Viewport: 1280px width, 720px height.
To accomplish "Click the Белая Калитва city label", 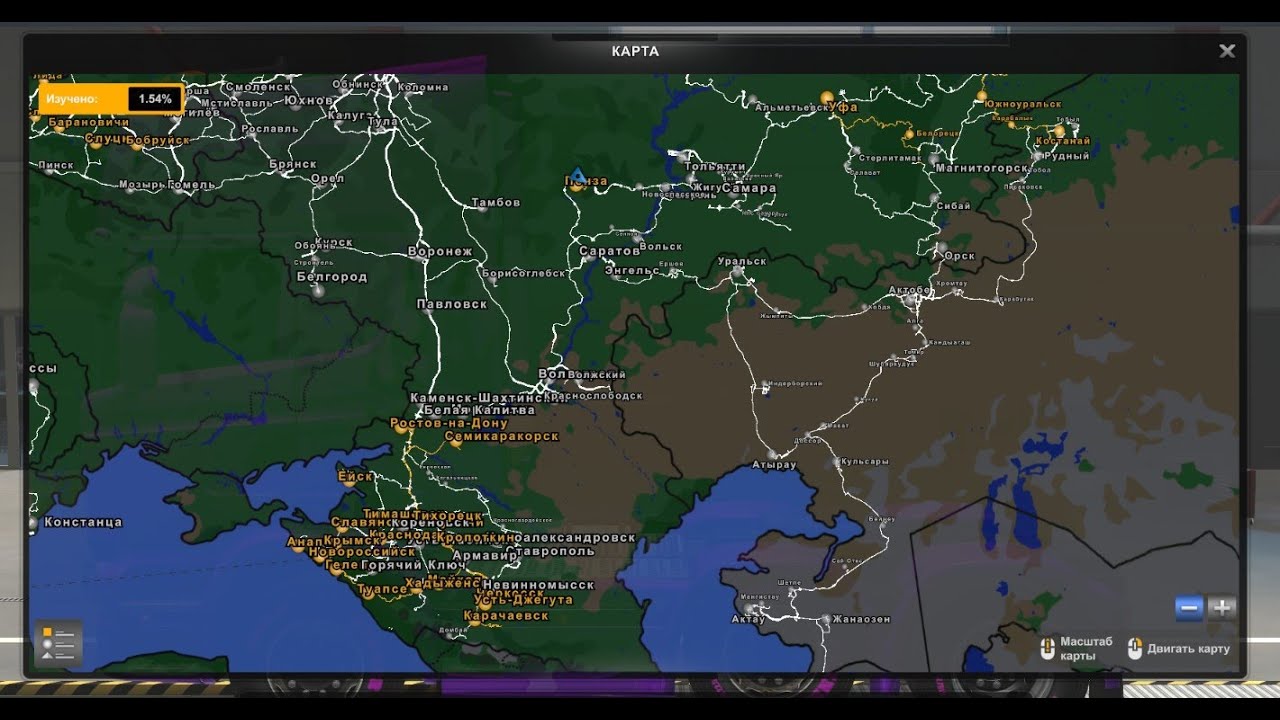I will [x=479, y=410].
